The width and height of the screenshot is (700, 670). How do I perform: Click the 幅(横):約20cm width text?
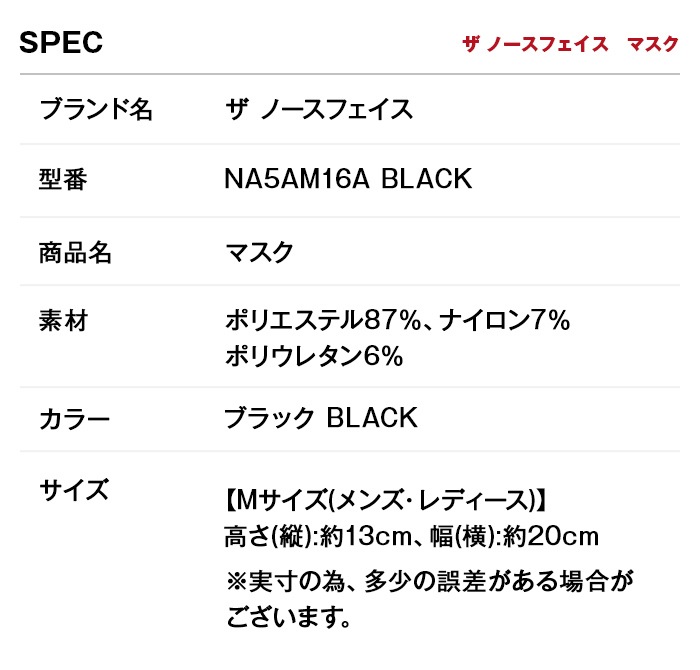515,537
